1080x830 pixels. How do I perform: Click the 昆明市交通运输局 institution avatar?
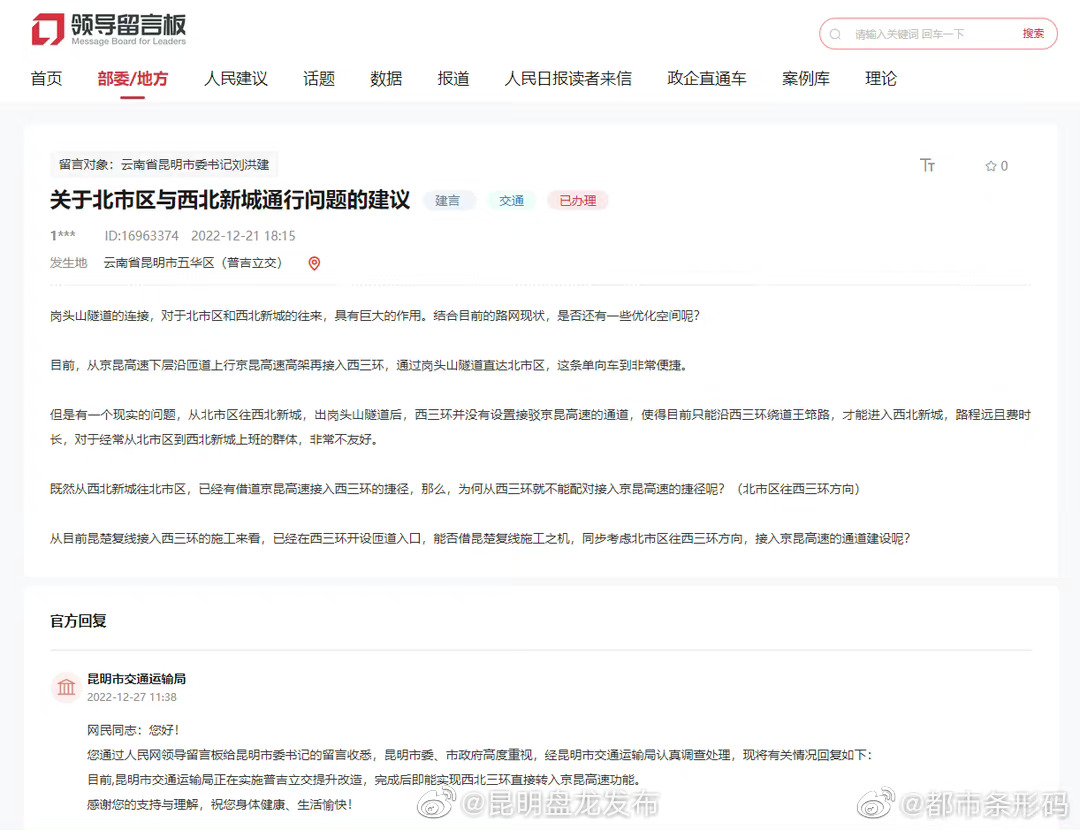pos(66,687)
